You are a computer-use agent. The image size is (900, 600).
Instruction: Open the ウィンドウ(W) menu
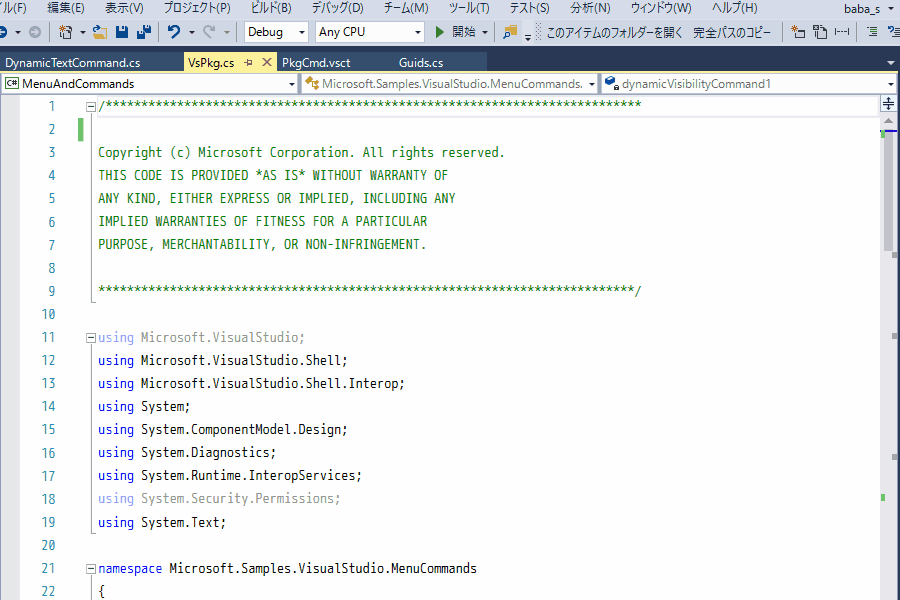(661, 8)
